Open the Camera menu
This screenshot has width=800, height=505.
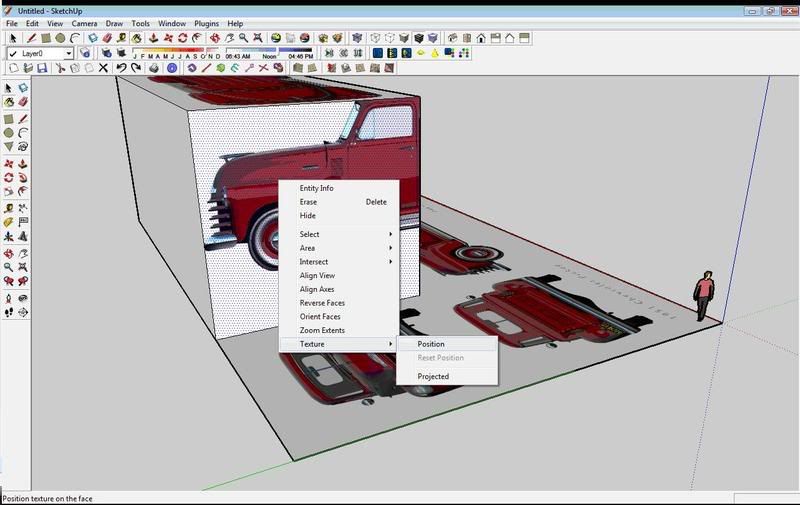(x=85, y=23)
